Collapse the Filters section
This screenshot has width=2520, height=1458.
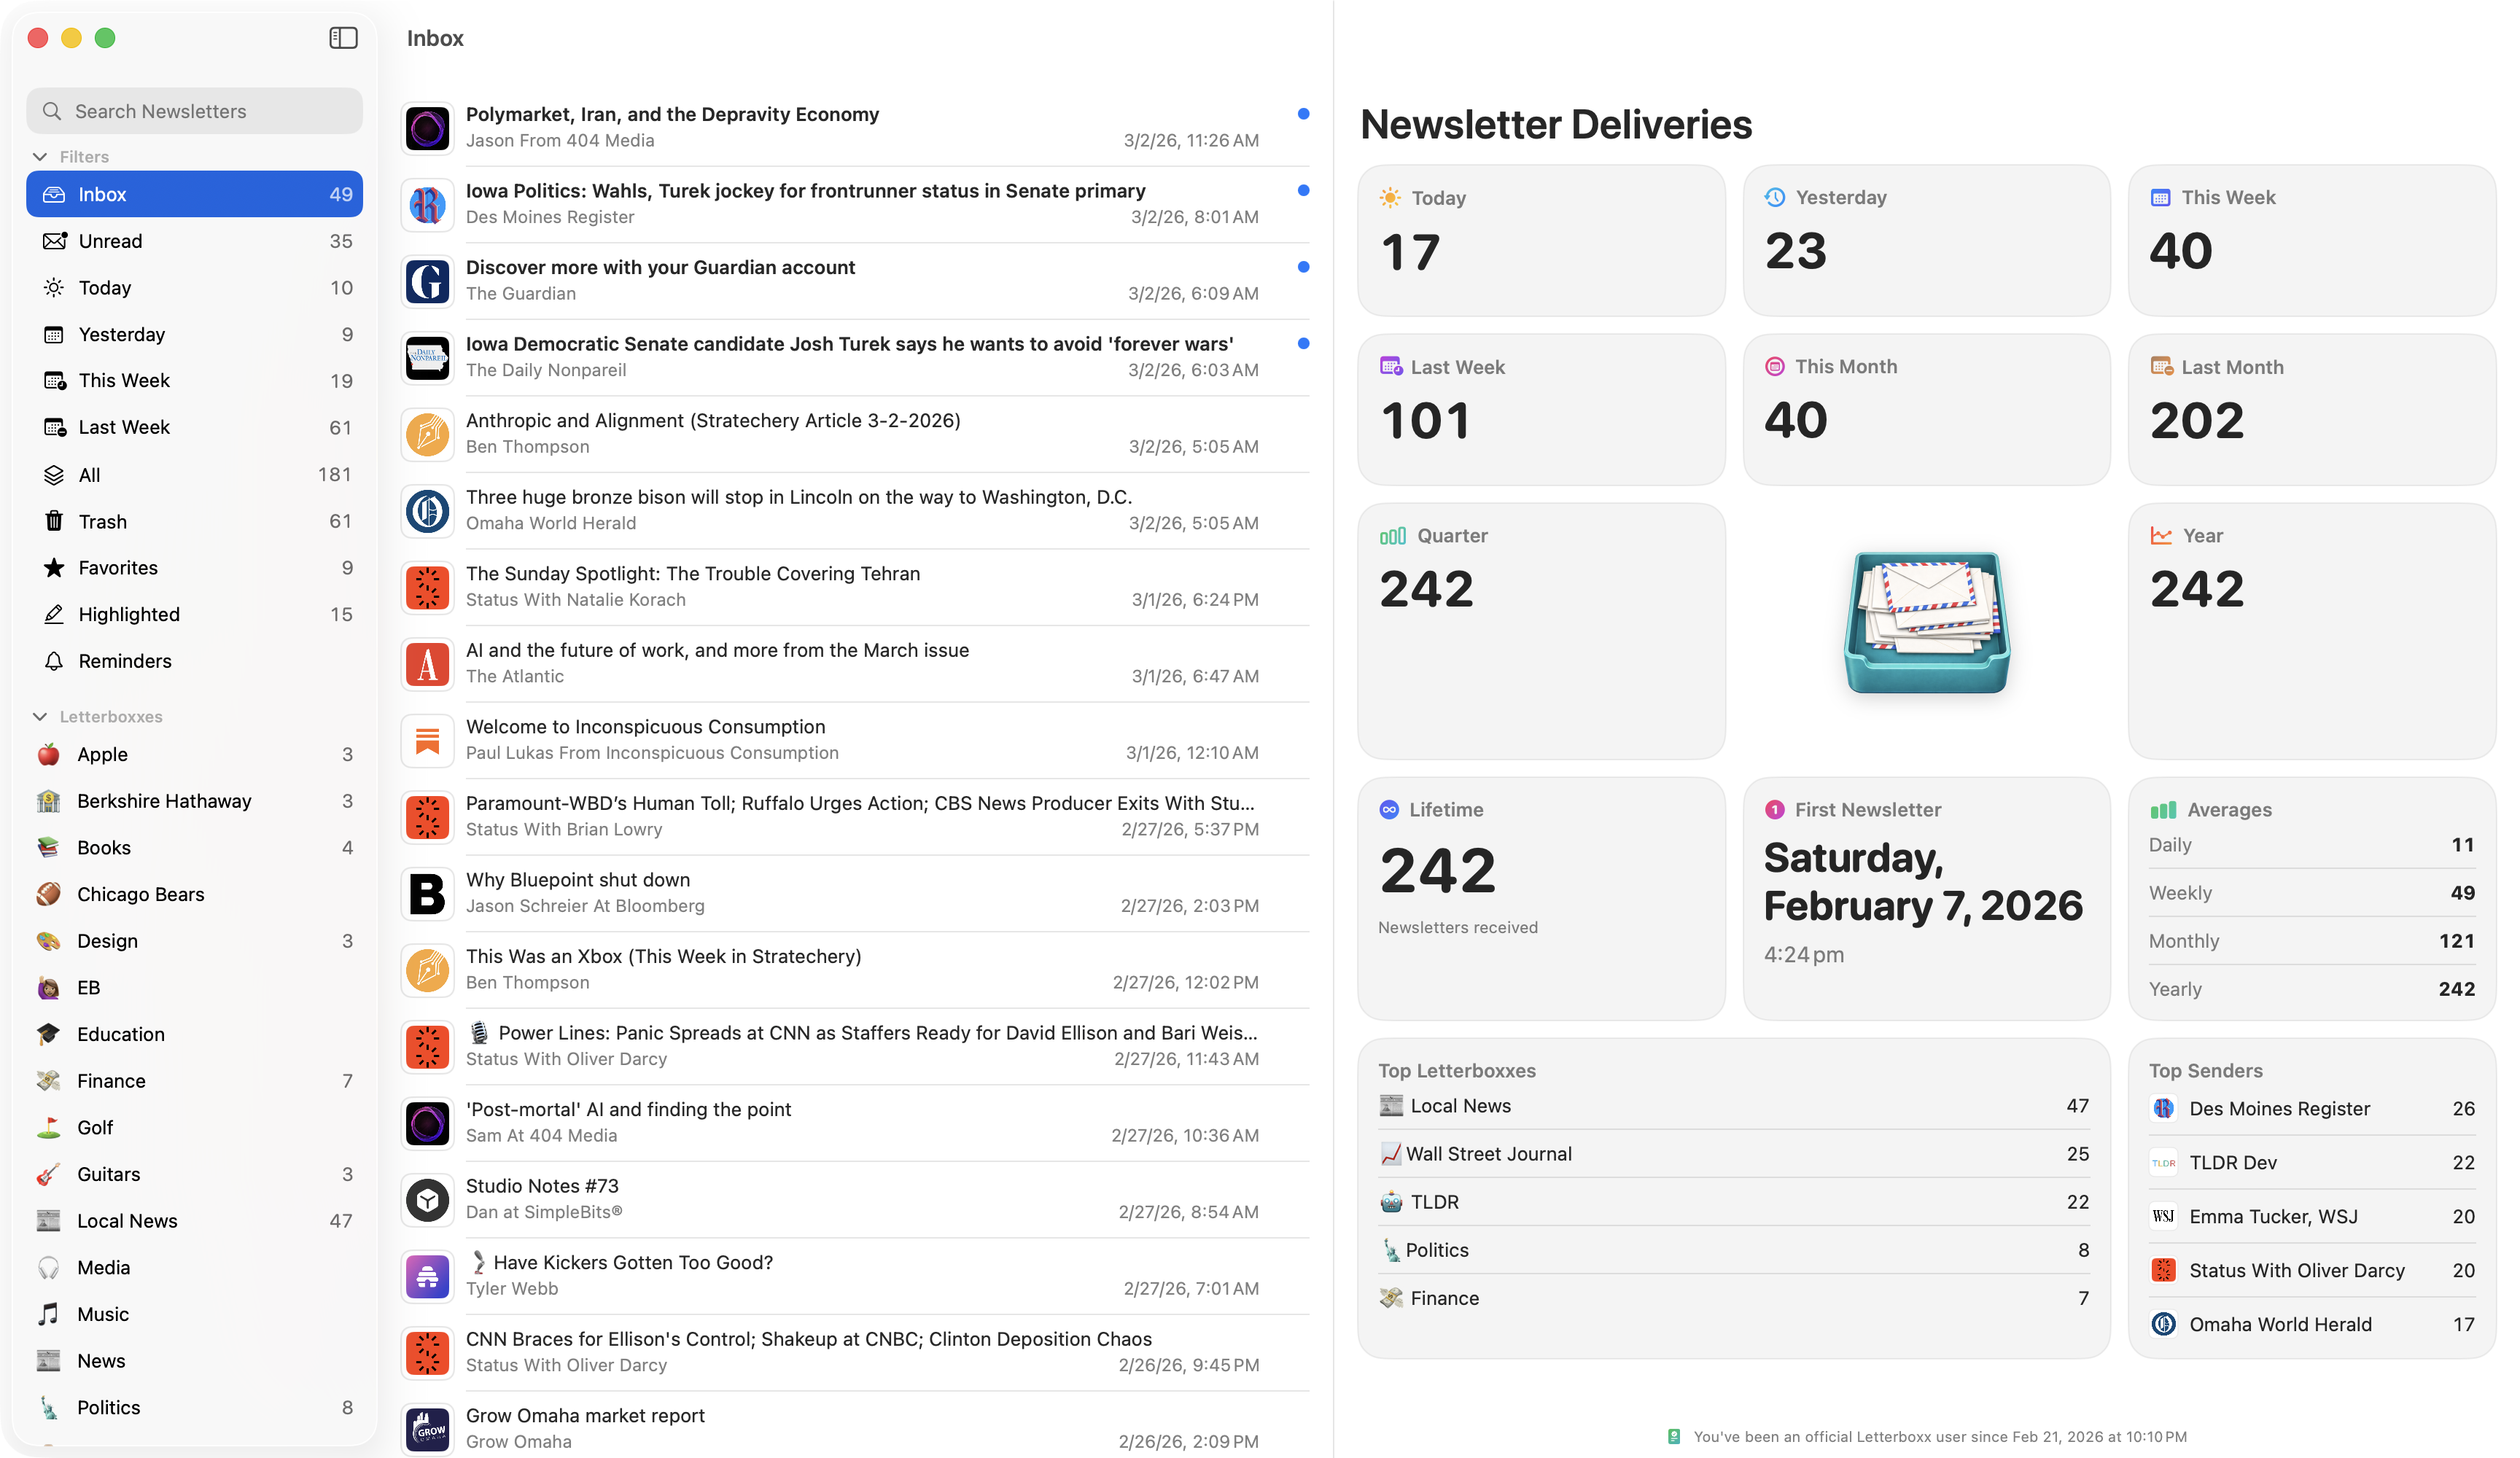click(x=40, y=156)
